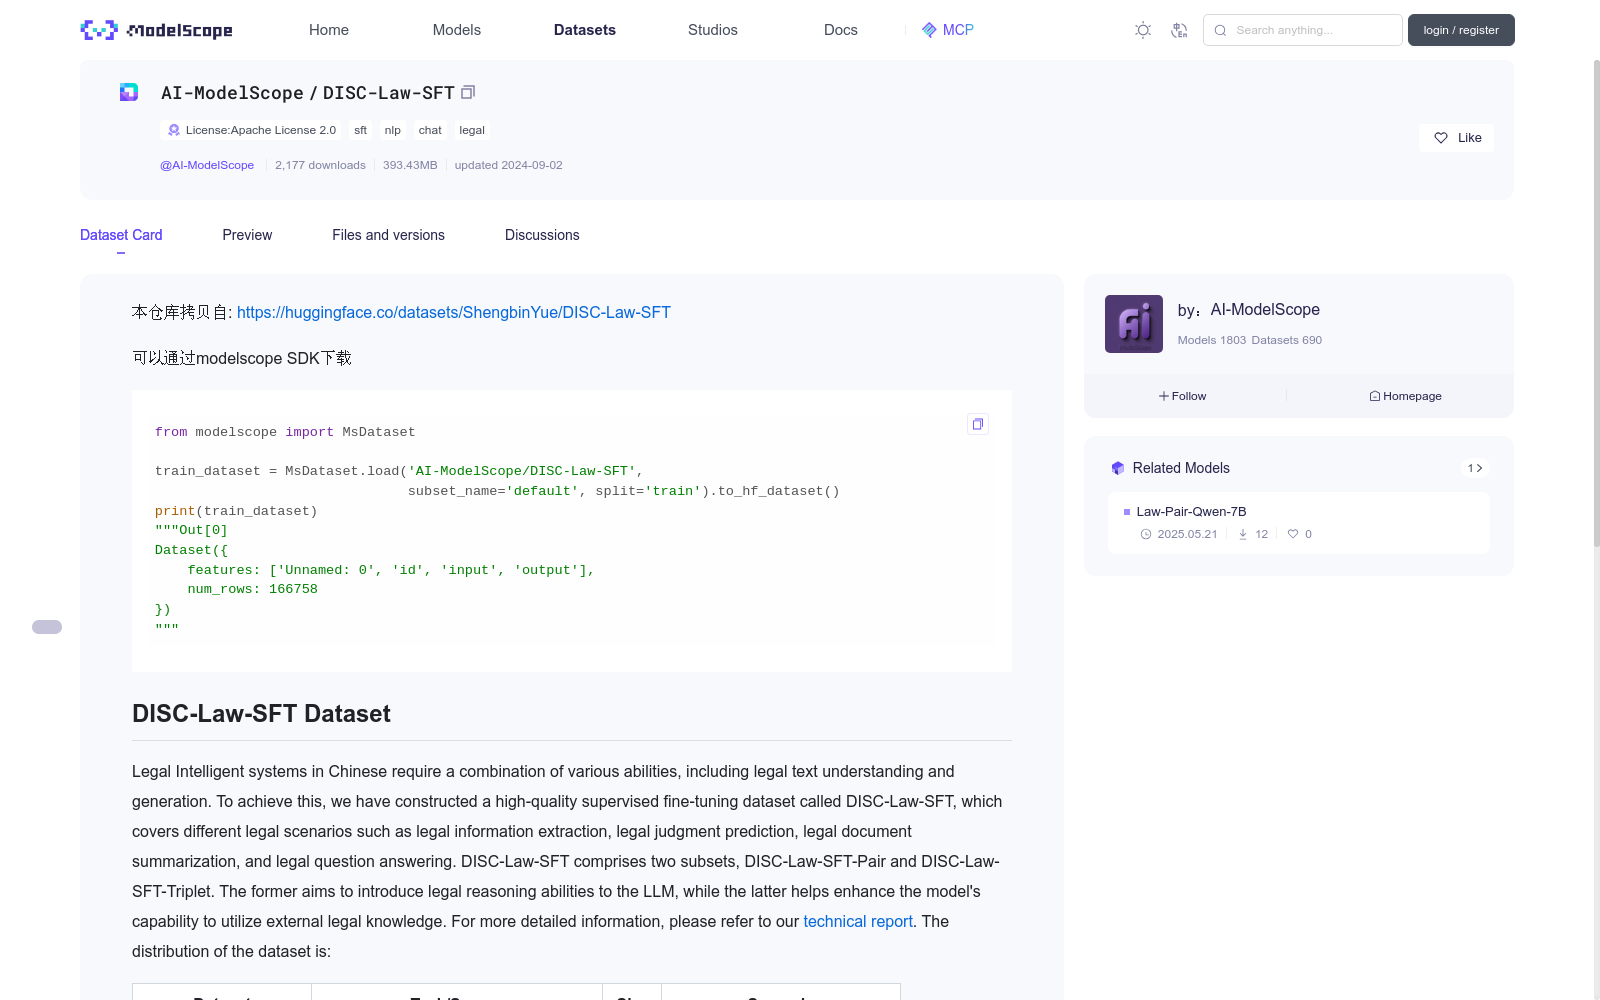Screen dimensions: 1600x1000
Task: Open the Datasets menu
Action: point(585,30)
